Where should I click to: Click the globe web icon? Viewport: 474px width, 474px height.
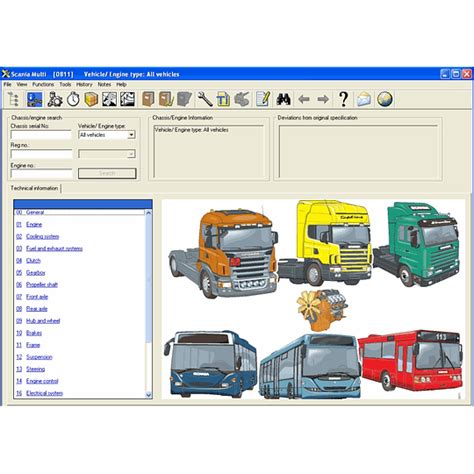click(385, 99)
